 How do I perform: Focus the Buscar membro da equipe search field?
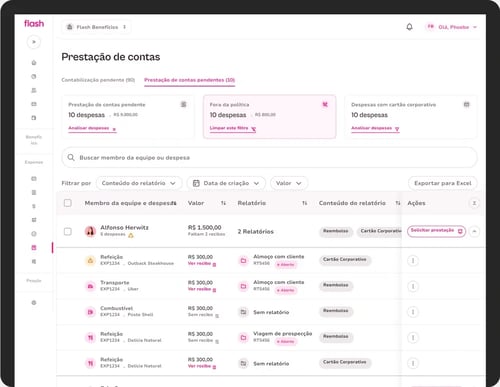269,157
